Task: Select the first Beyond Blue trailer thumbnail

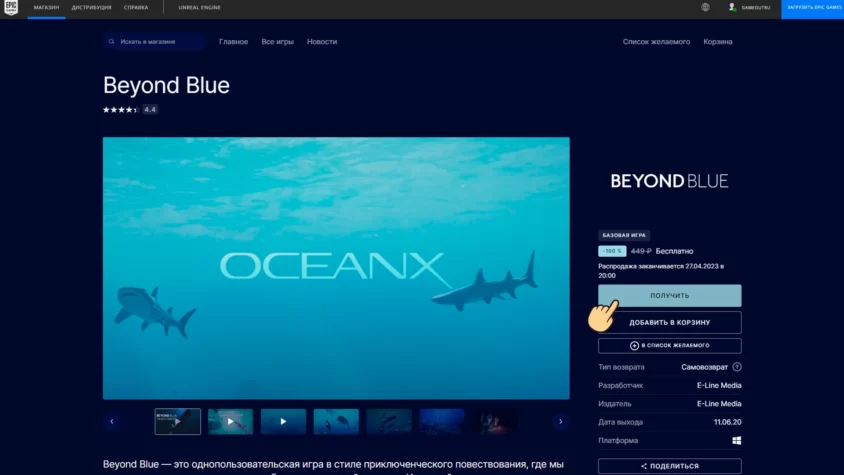Action: click(x=178, y=422)
